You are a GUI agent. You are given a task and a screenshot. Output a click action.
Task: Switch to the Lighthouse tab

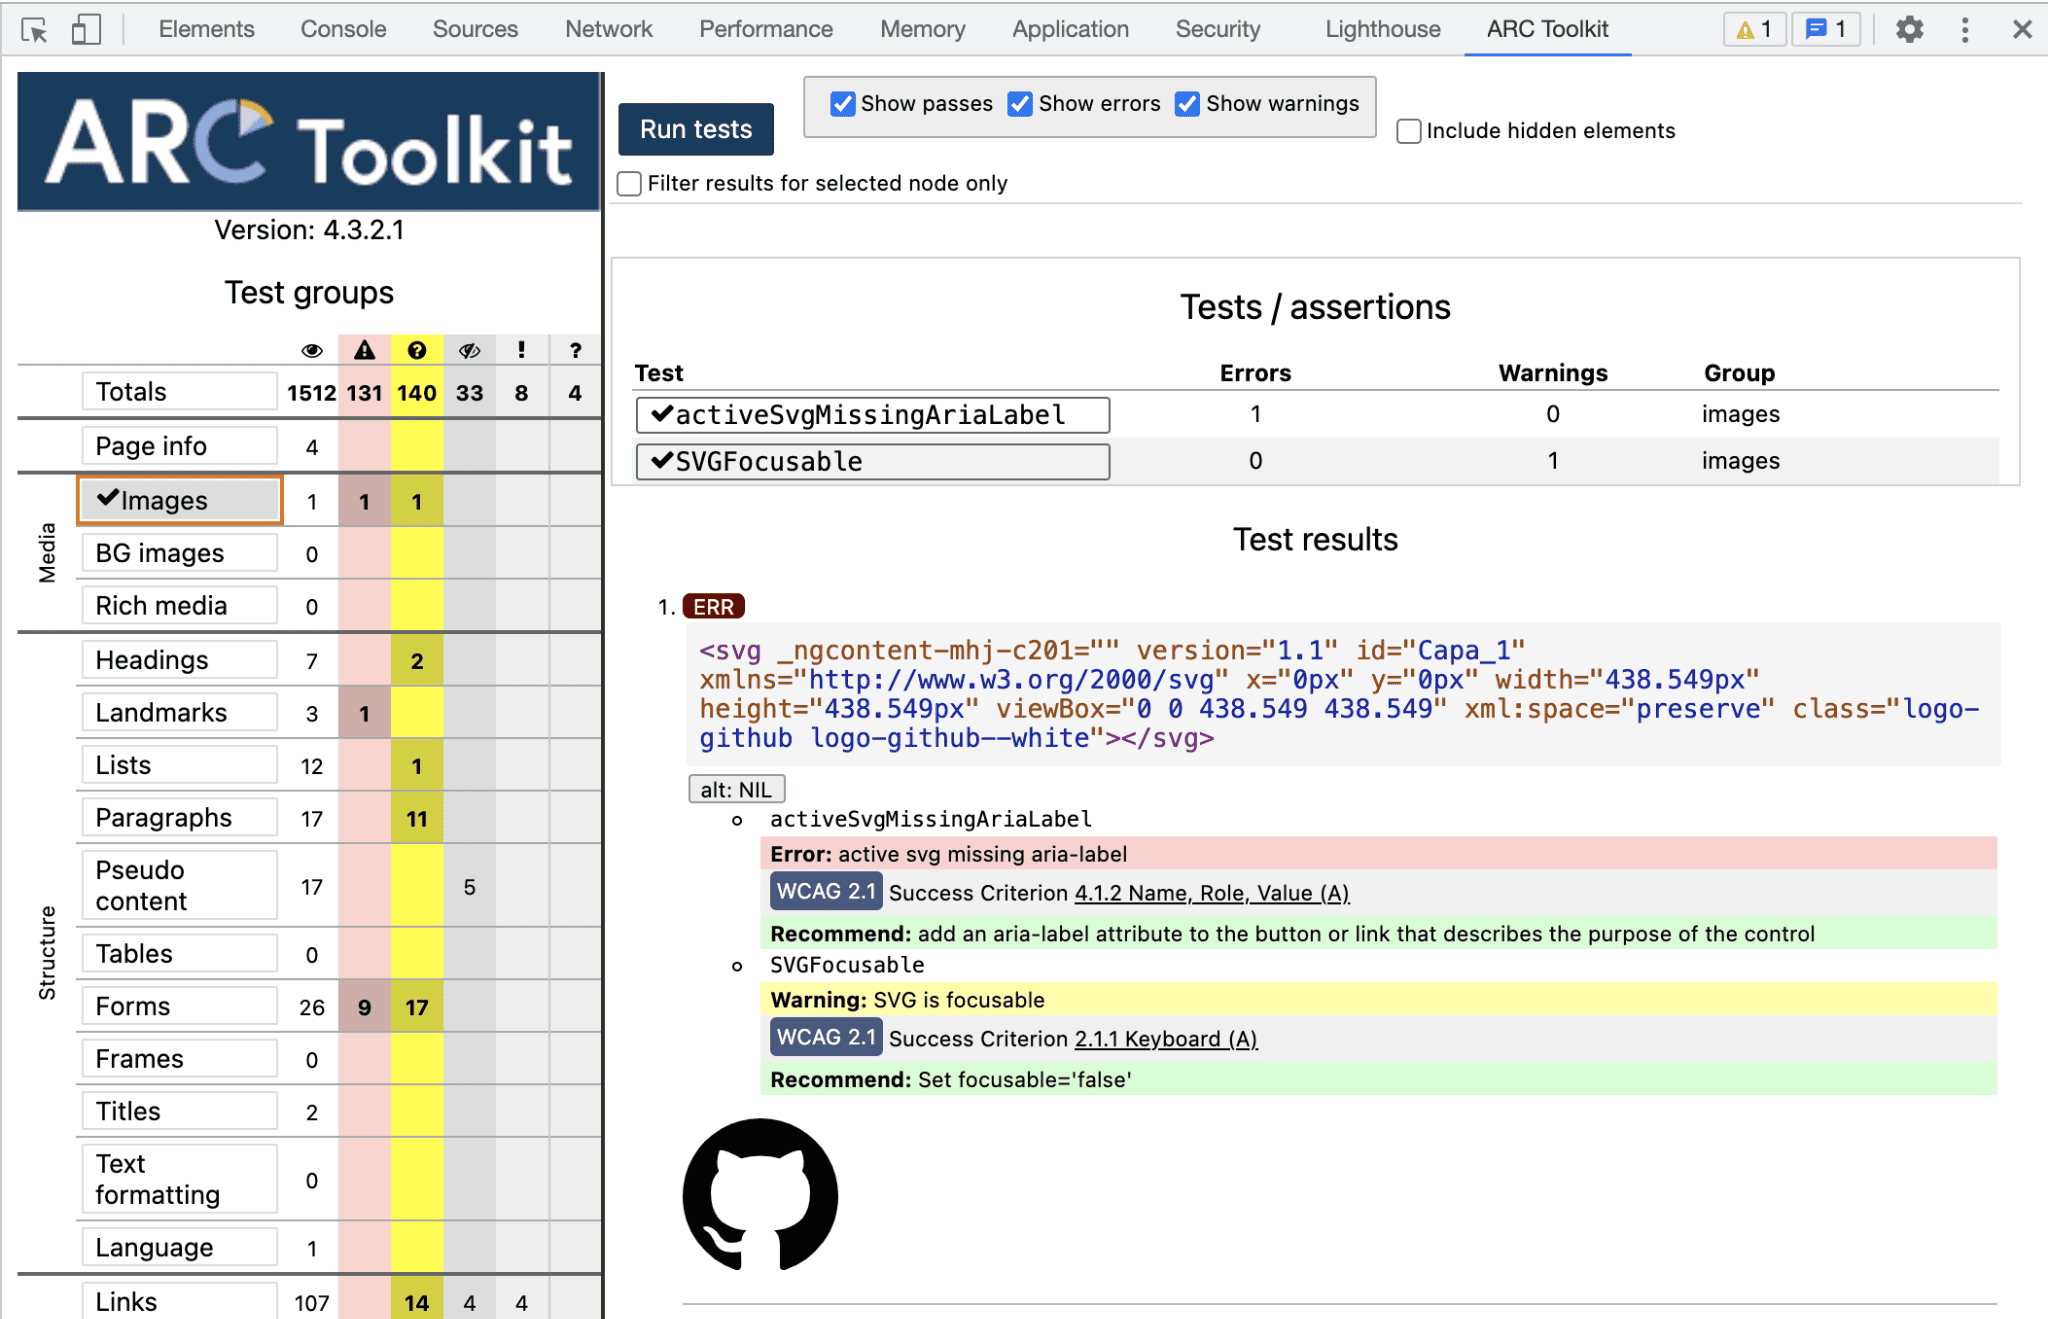pyautogui.click(x=1382, y=30)
